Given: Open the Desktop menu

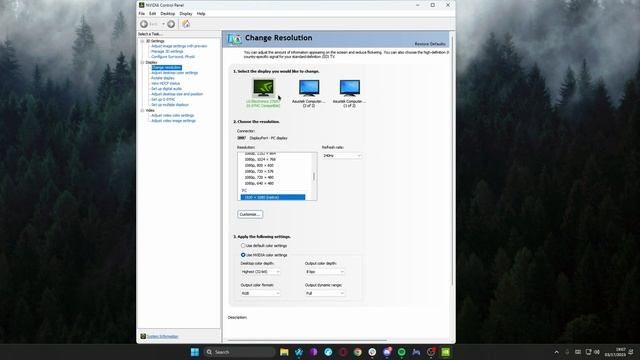Looking at the screenshot, I should [167, 13].
